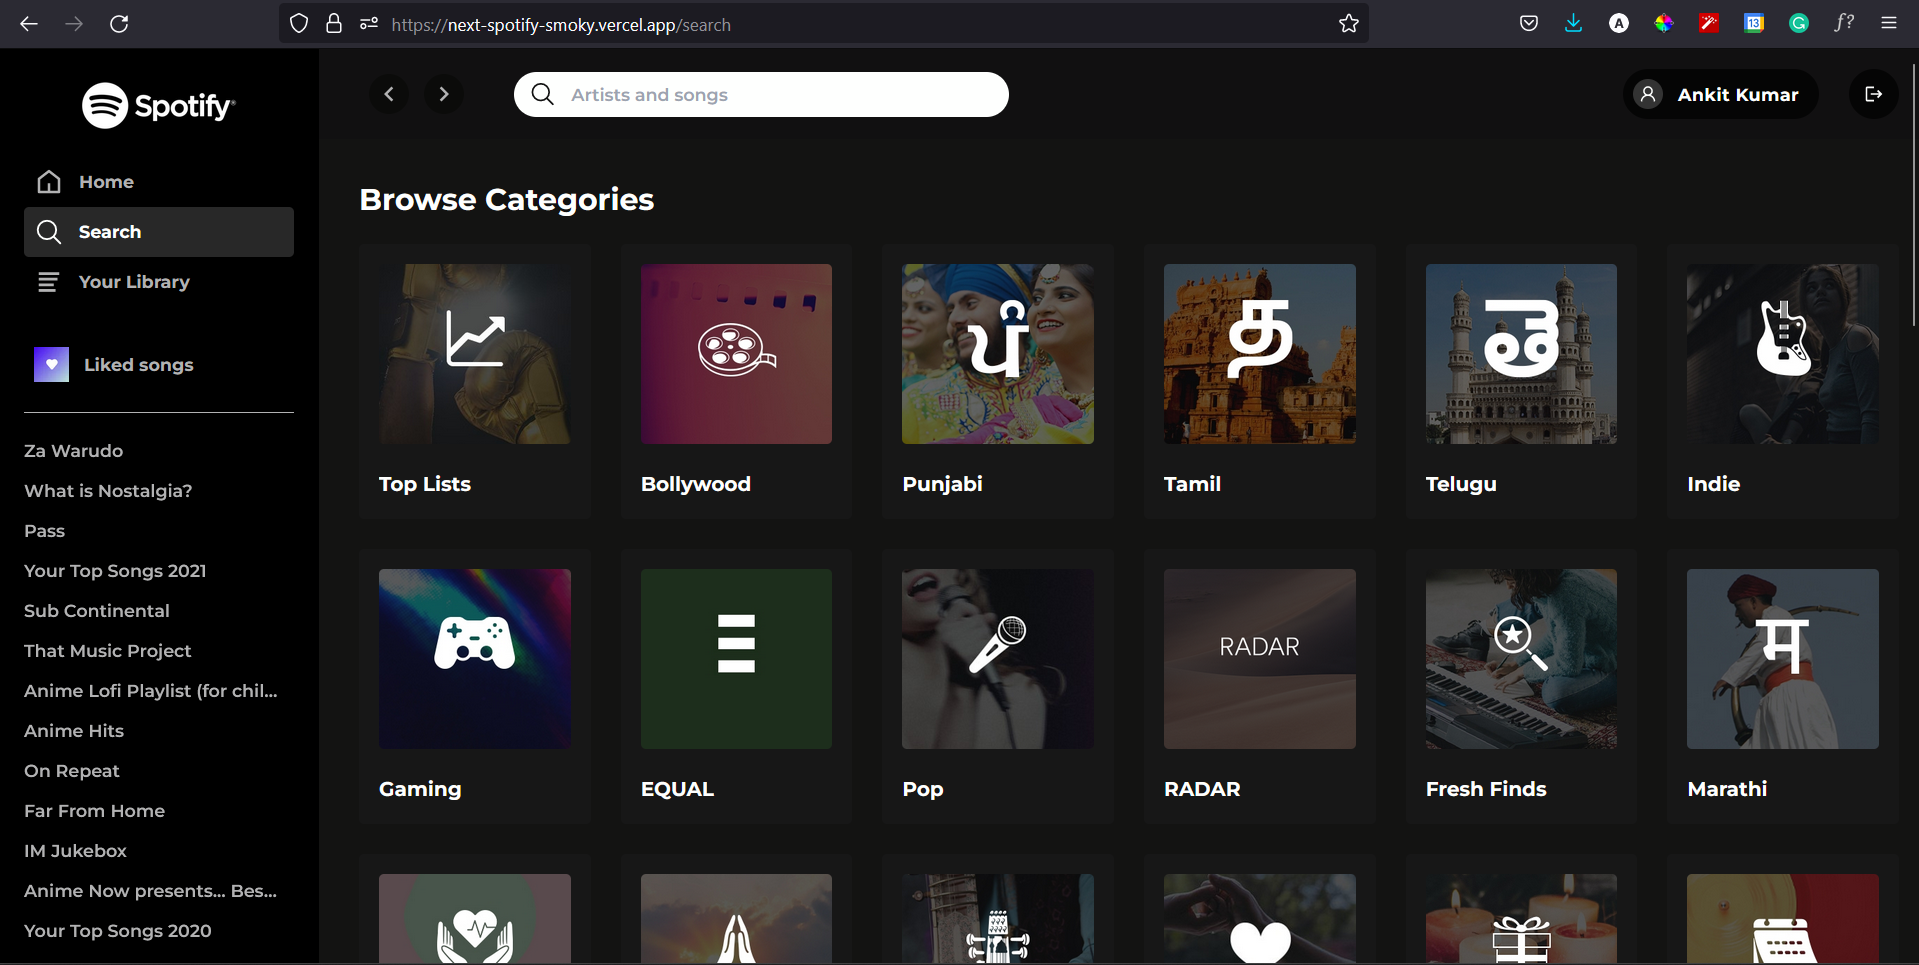Open the Pop microphone category image
The image size is (1919, 965).
998,659
